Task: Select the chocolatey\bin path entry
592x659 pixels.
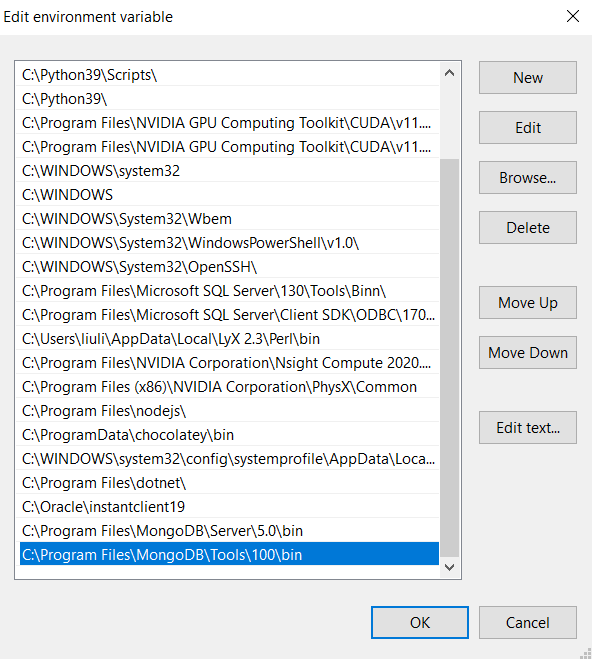Action: [x=228, y=435]
